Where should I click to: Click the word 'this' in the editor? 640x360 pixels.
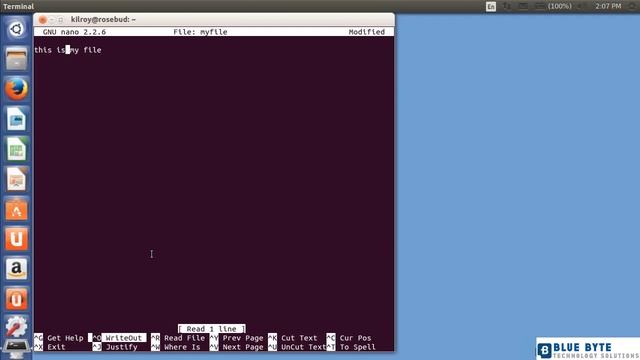point(43,50)
